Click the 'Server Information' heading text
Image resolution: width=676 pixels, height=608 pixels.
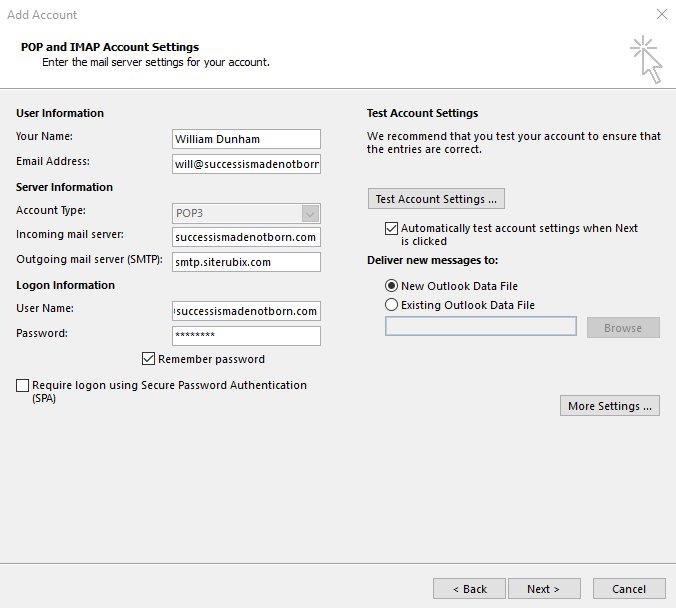click(64, 187)
